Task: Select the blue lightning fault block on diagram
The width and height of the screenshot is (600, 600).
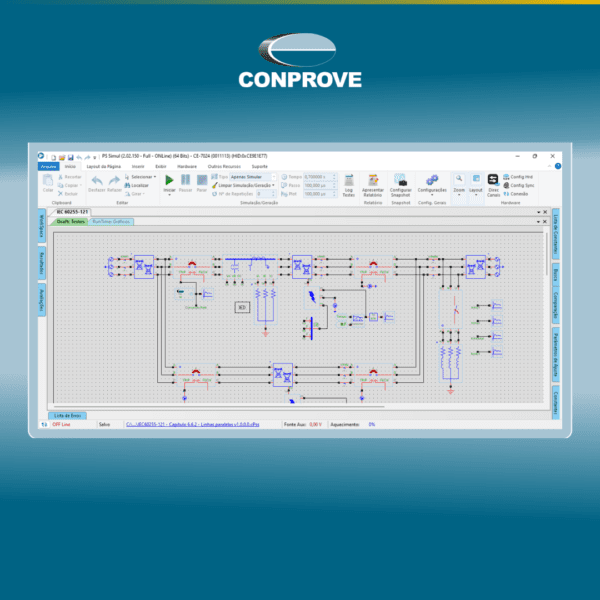Action: point(312,296)
